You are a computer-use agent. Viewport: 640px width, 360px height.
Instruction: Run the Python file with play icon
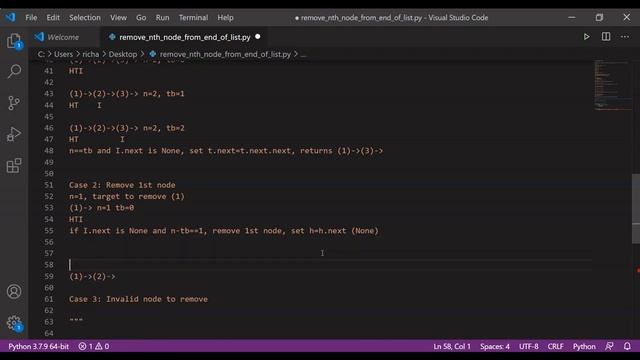pyautogui.click(x=586, y=37)
